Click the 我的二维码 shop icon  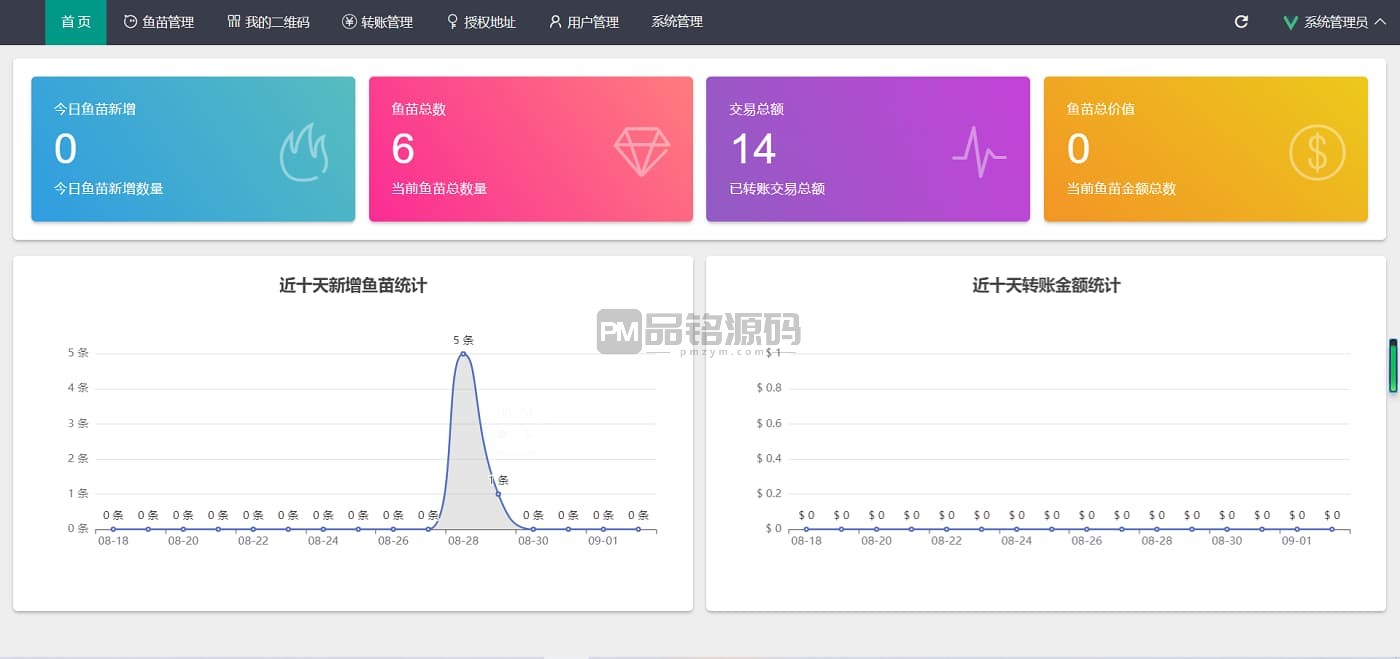(234, 22)
